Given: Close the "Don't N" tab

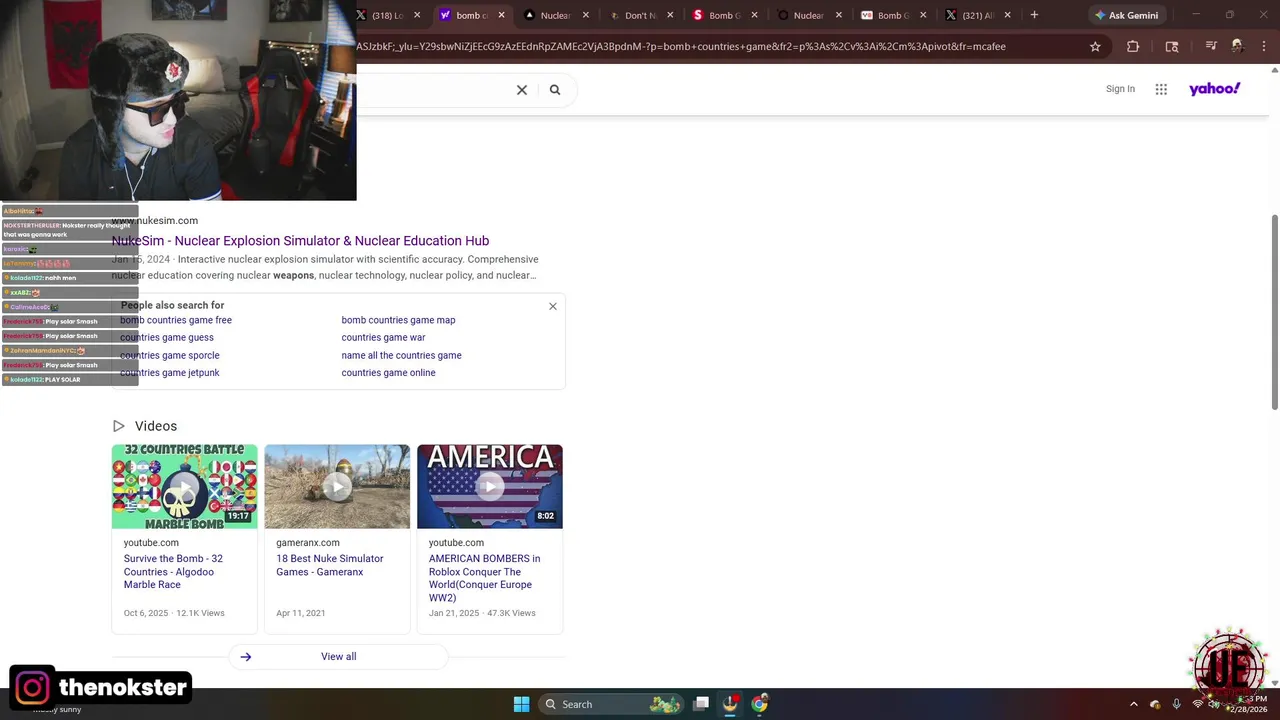Looking at the screenshot, I should coord(670,15).
